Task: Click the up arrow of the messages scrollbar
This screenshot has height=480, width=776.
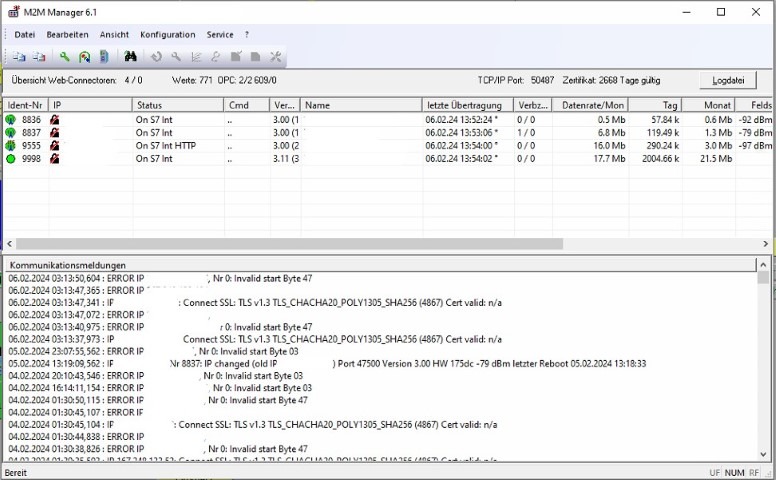Action: tap(763, 265)
